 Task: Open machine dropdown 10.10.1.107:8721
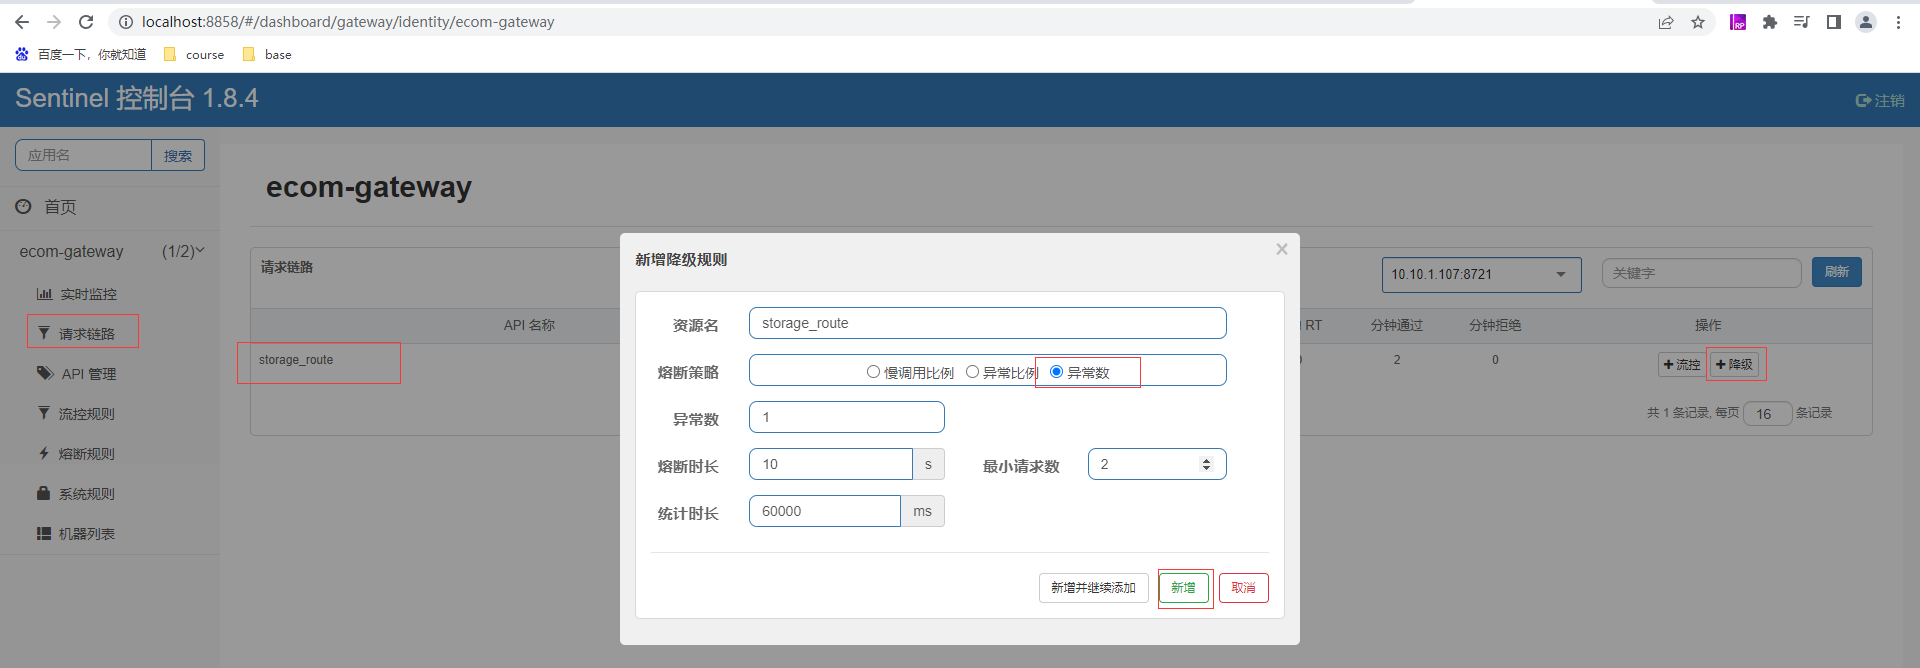(1482, 274)
